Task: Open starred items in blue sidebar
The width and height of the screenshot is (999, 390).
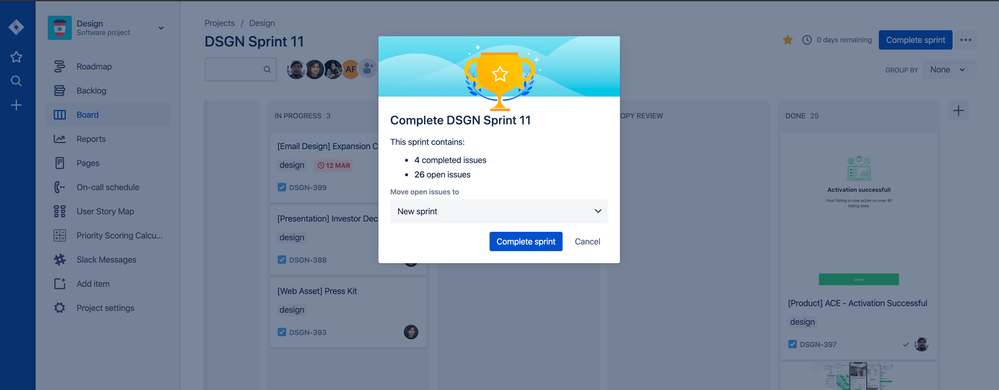Action: point(17,57)
